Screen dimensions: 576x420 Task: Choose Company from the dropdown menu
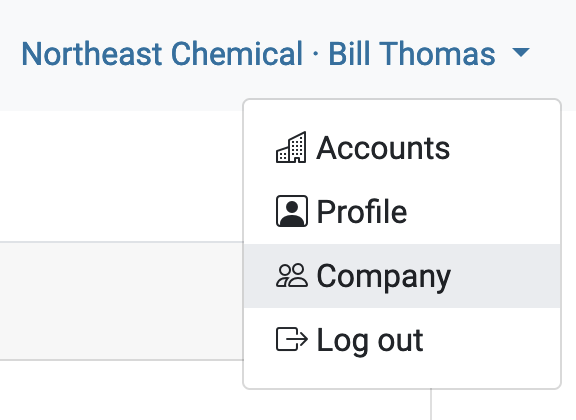click(402, 276)
